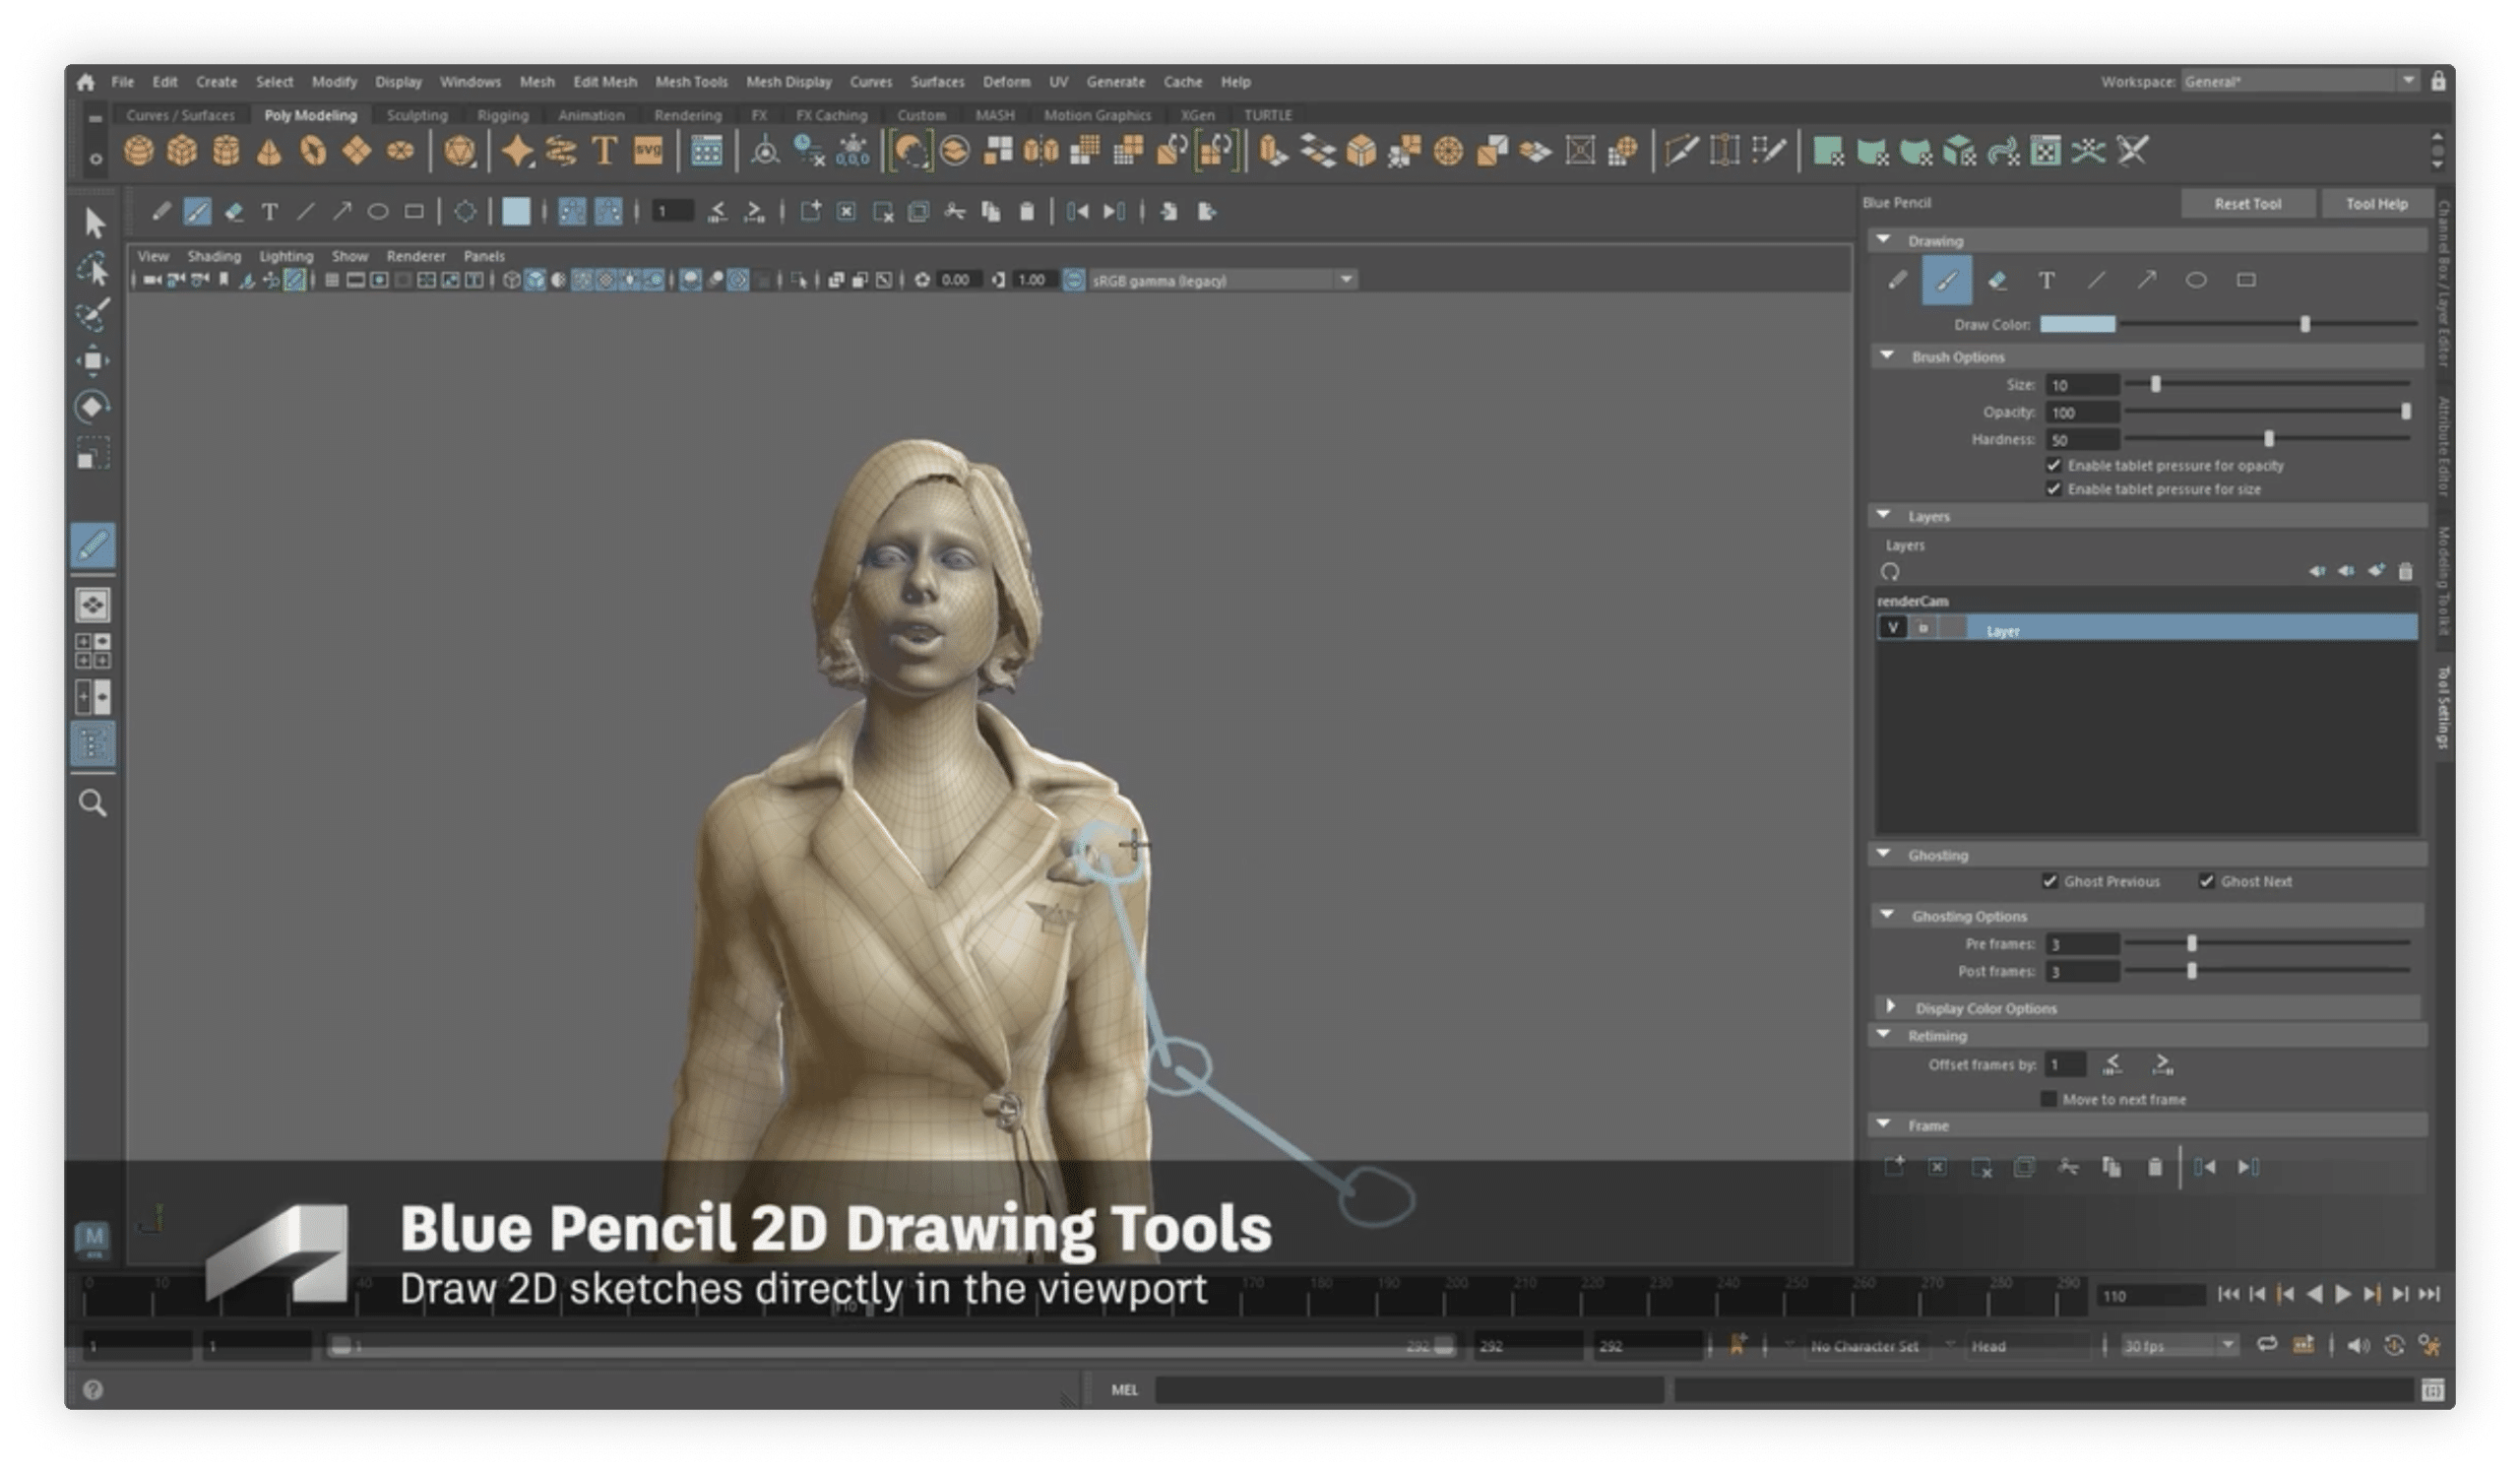Select the Text tool in Drawing section

[2047, 281]
